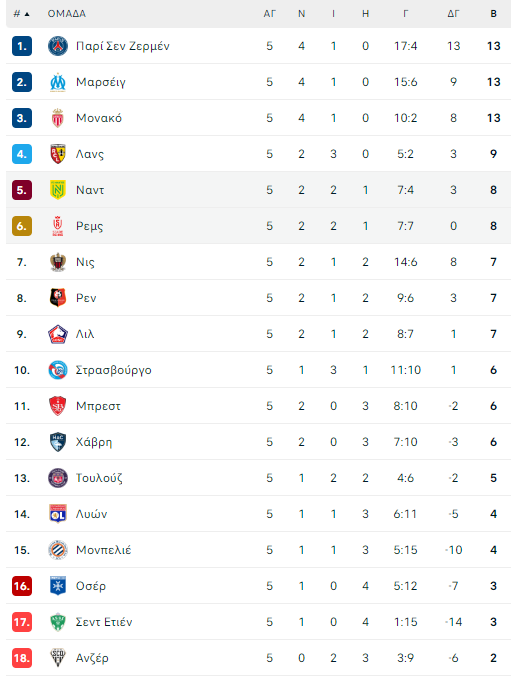511x678 pixels.
Task: Select the Τουλούζ table row
Action: 259,478
